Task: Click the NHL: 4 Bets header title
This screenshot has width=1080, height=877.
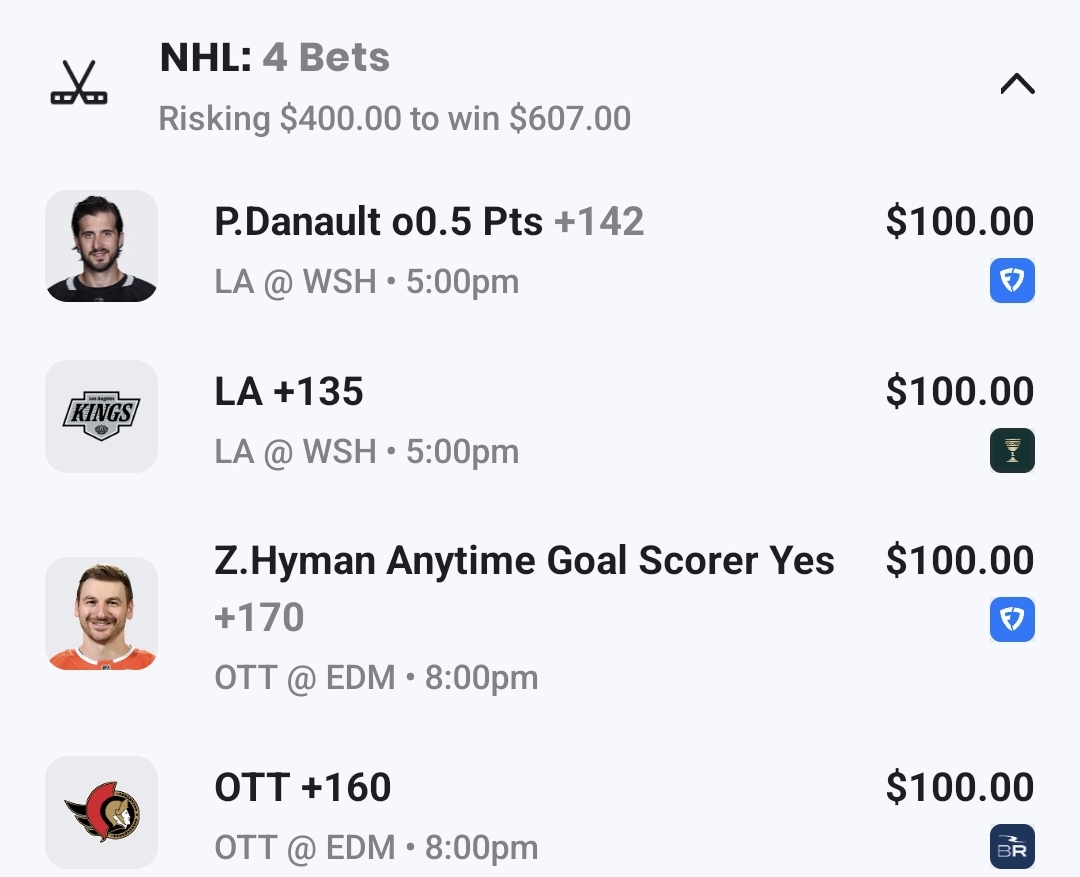Action: 275,58
